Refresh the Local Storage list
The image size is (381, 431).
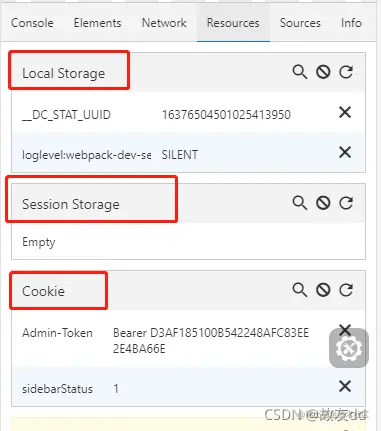click(346, 72)
